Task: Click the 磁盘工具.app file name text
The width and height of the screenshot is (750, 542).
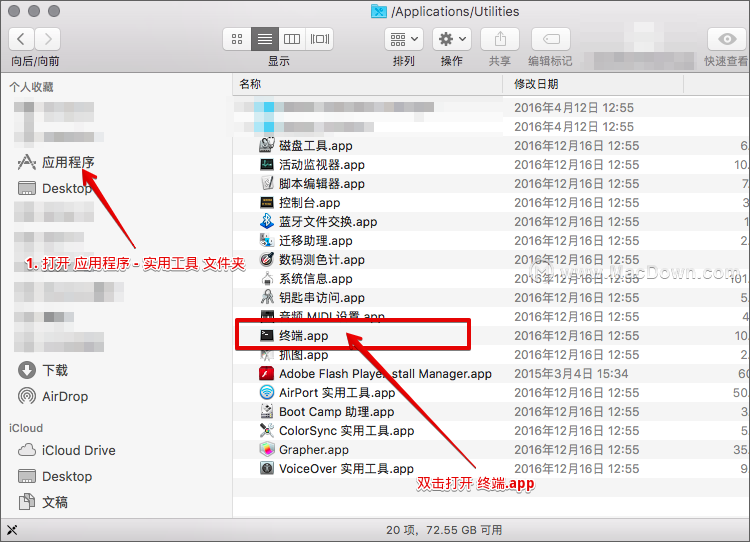Action: (316, 145)
